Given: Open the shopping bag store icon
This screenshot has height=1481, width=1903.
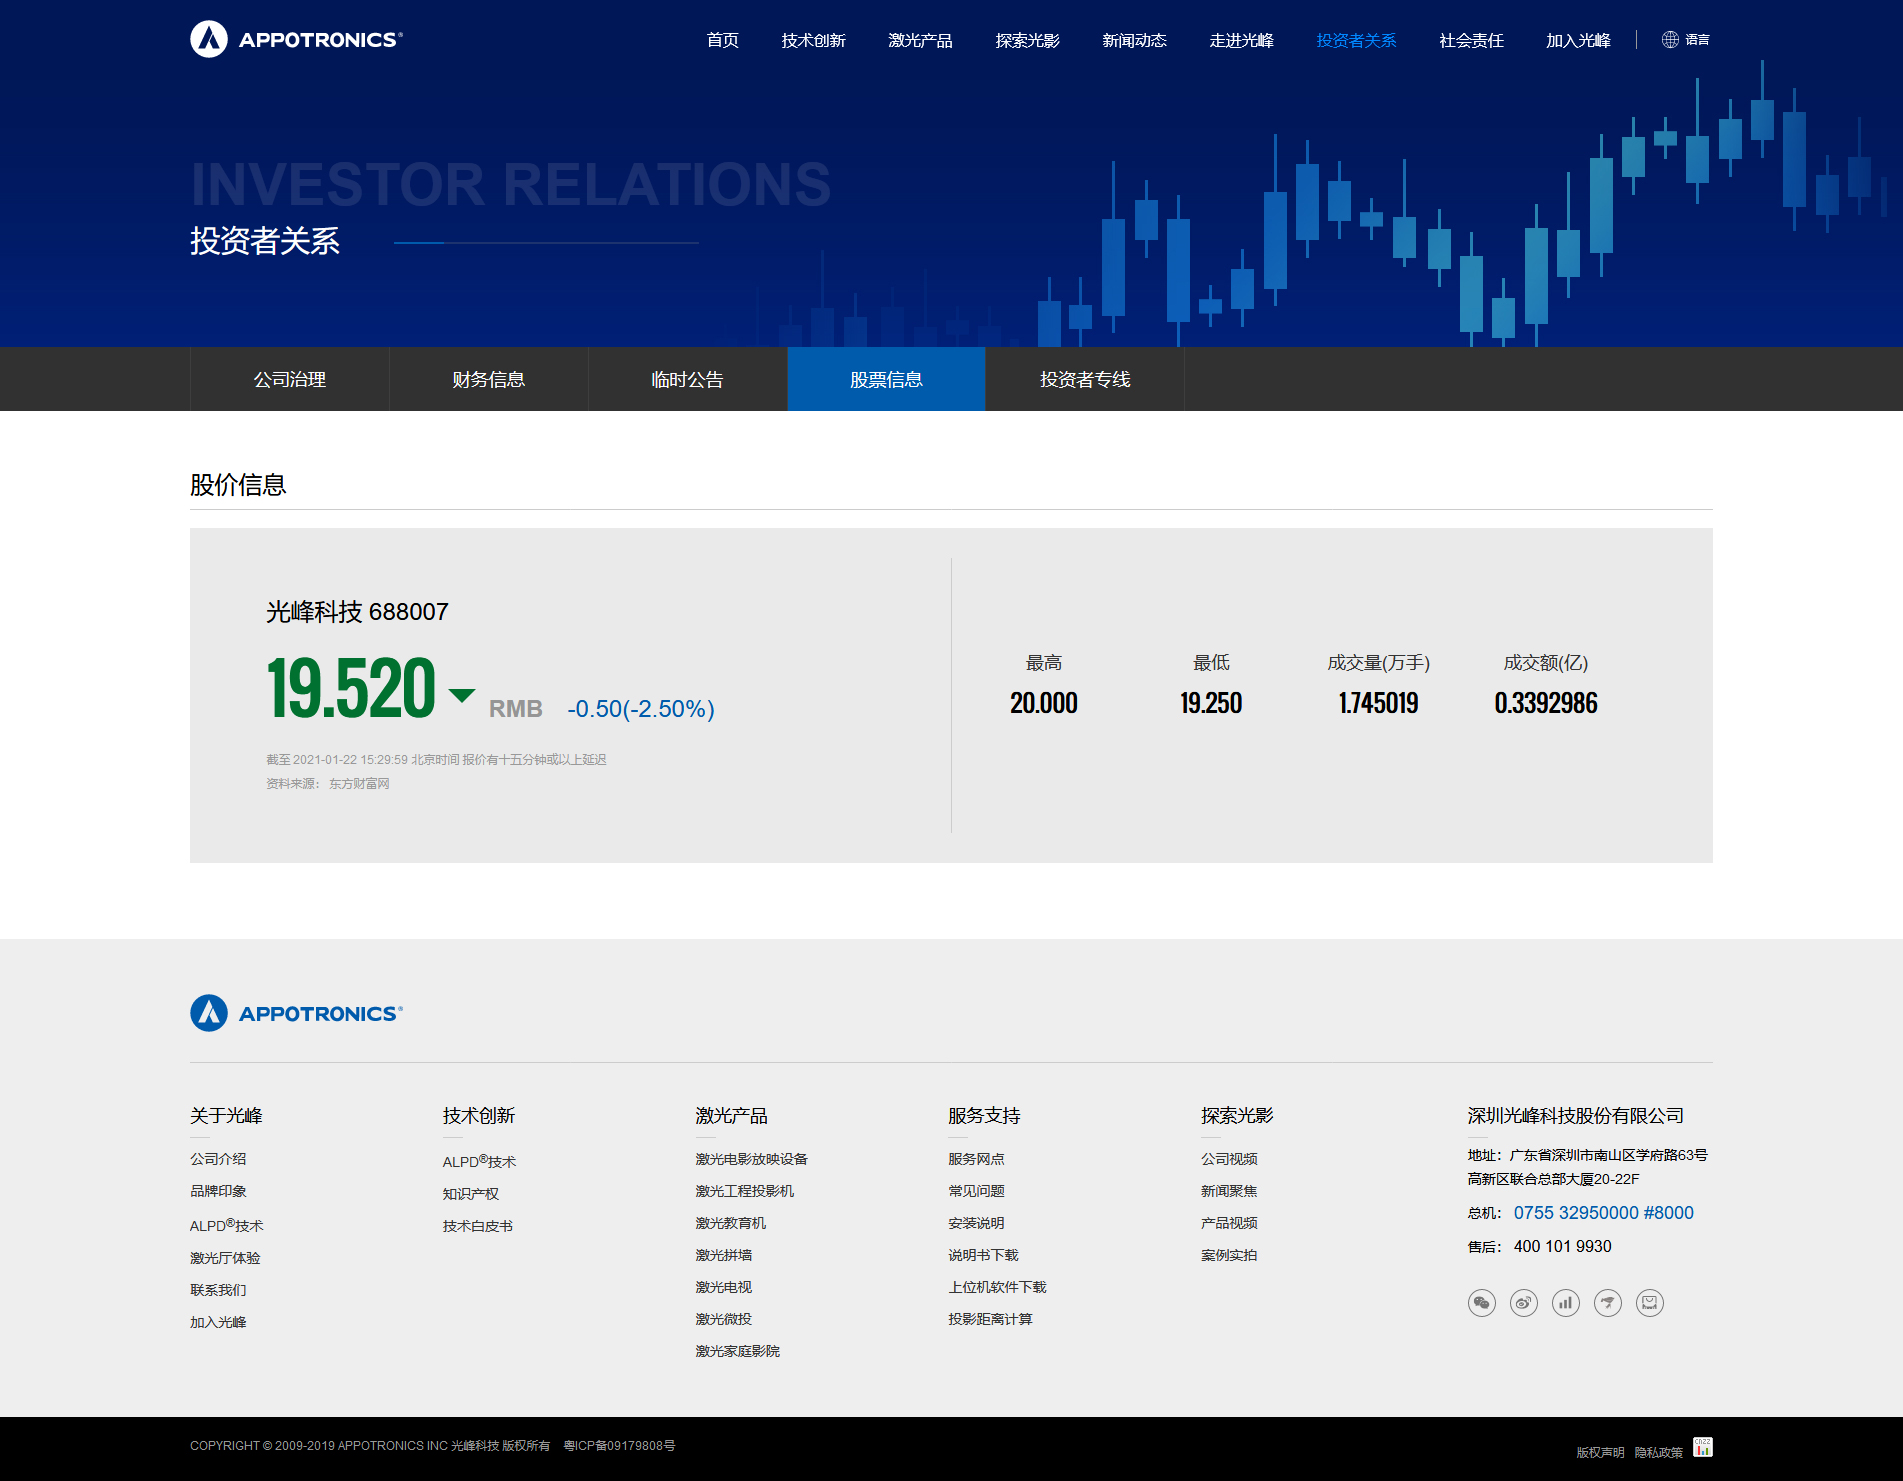Looking at the screenshot, I should (1649, 1303).
